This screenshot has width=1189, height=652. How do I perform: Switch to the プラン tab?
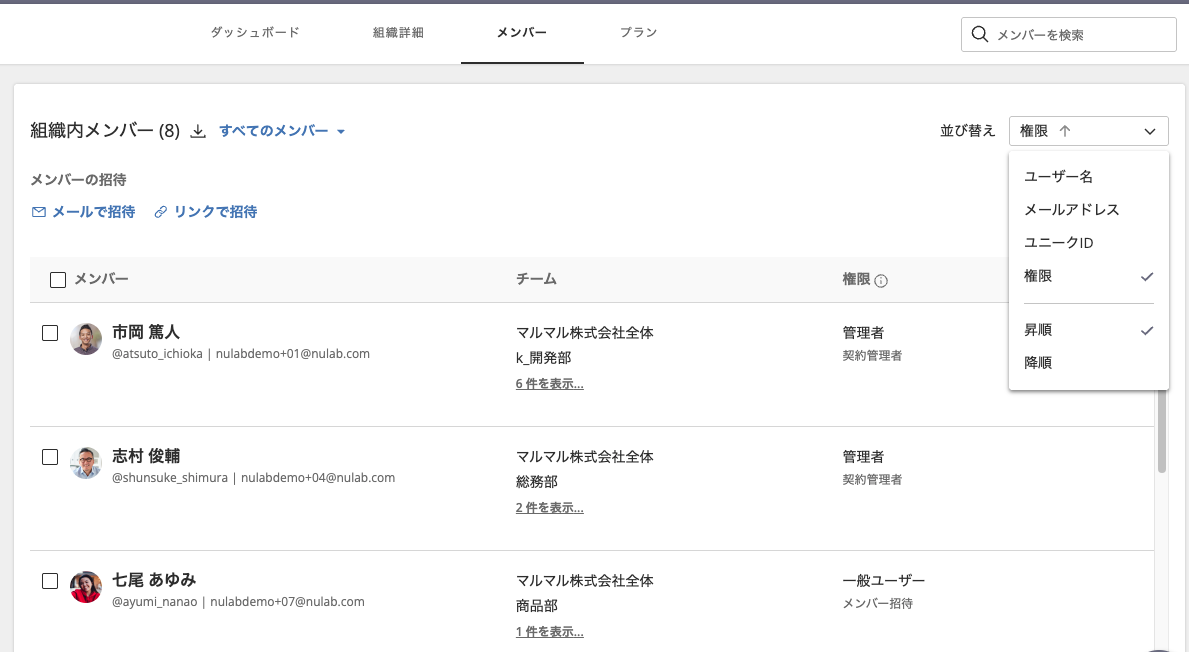click(638, 33)
